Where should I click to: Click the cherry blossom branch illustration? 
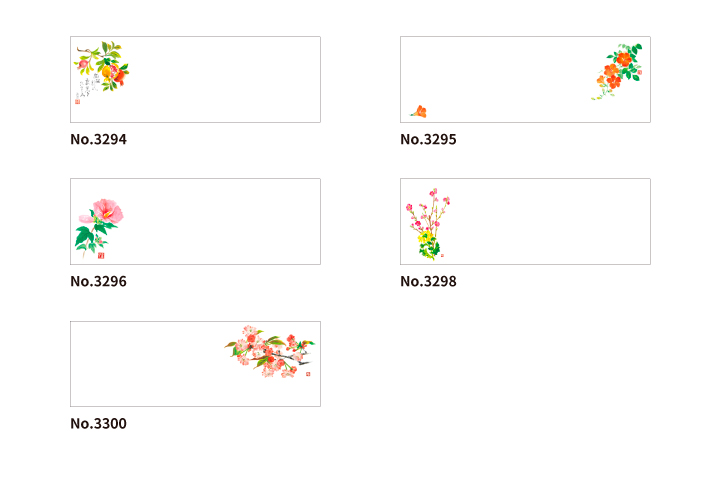(x=270, y=351)
